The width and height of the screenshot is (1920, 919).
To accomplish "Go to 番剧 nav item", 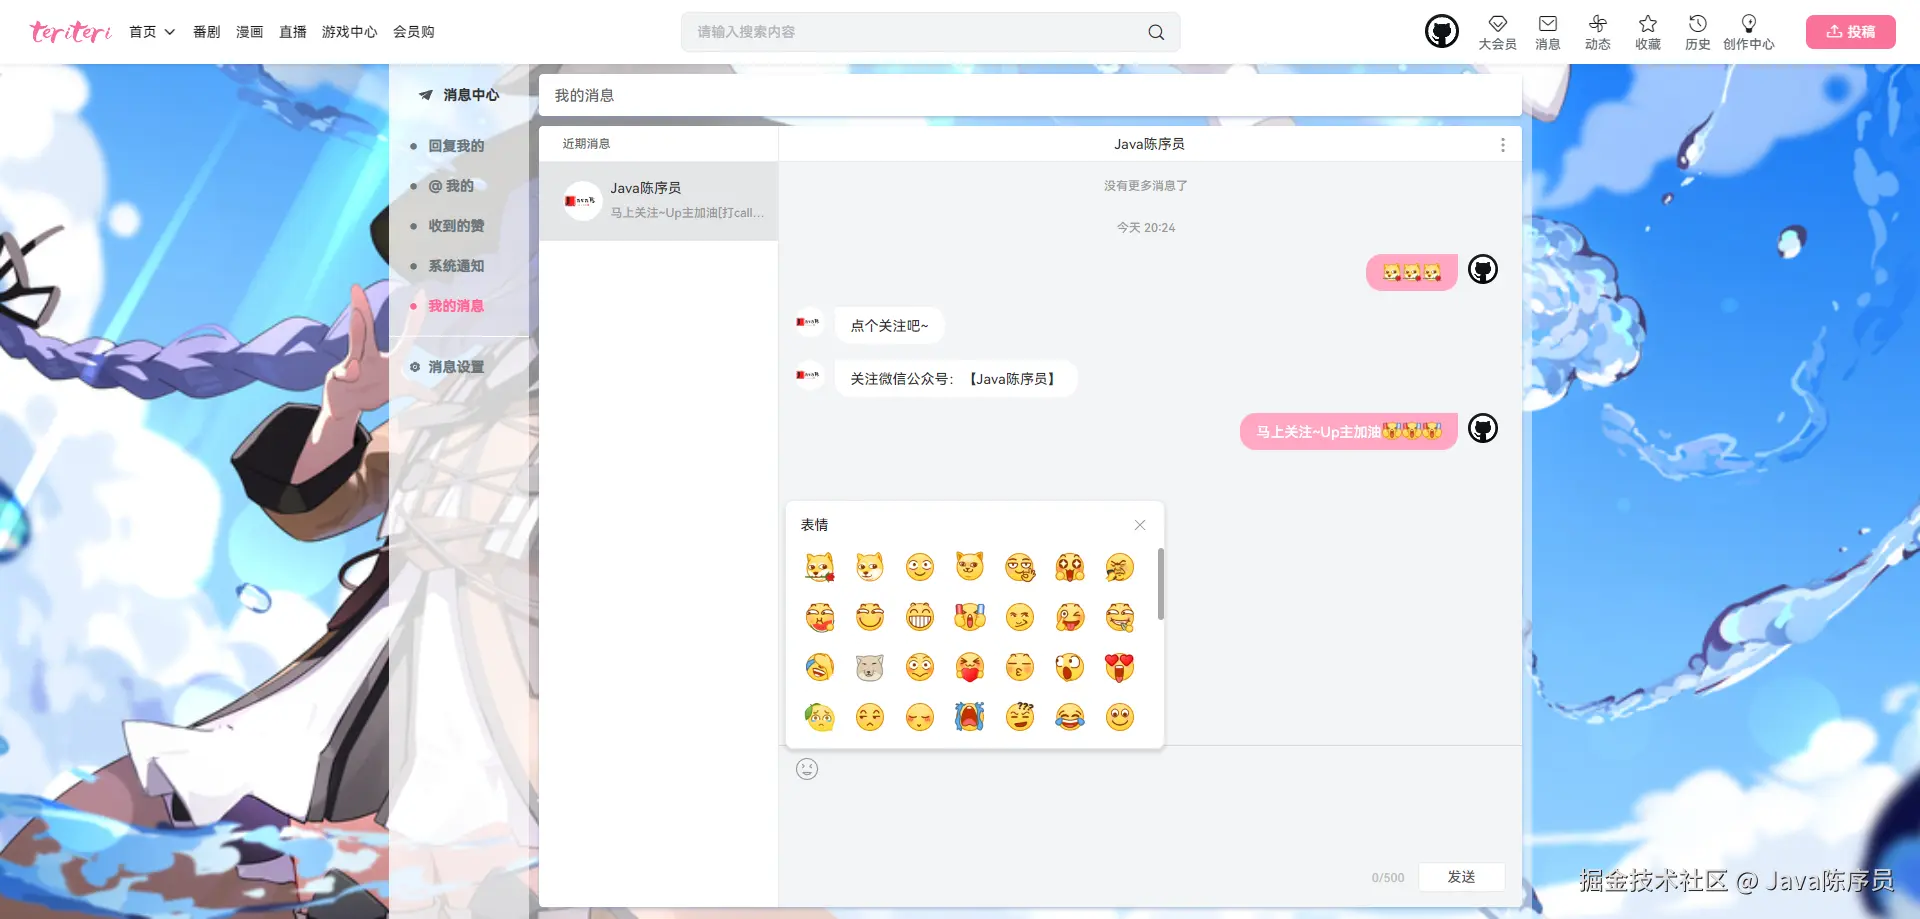I will [207, 32].
